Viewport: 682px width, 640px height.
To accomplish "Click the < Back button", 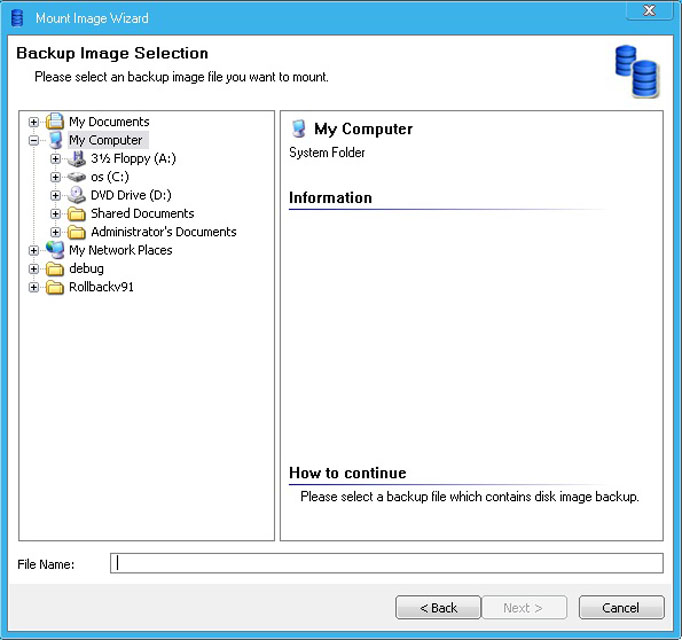I will pos(438,607).
